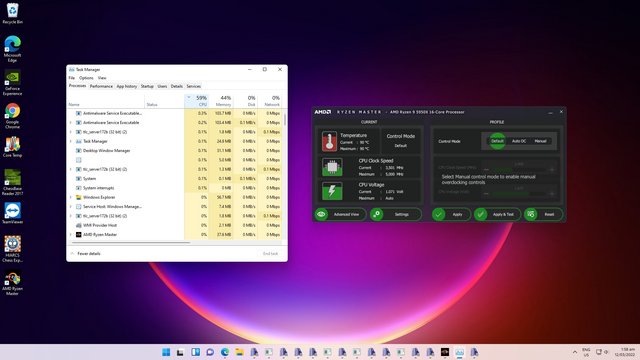Screen dimensions: 640x360
Task: Switch to the Startup tab
Action: (x=147, y=86)
